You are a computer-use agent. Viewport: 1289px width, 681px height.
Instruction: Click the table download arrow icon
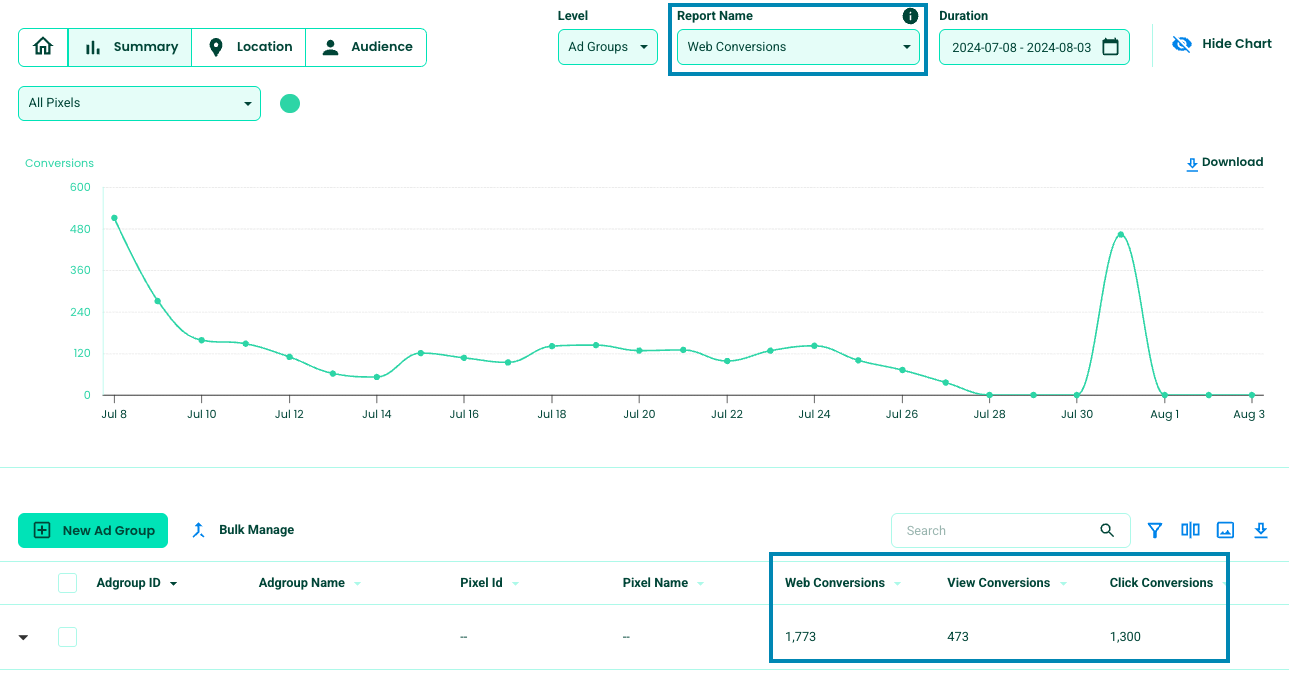coord(1261,530)
